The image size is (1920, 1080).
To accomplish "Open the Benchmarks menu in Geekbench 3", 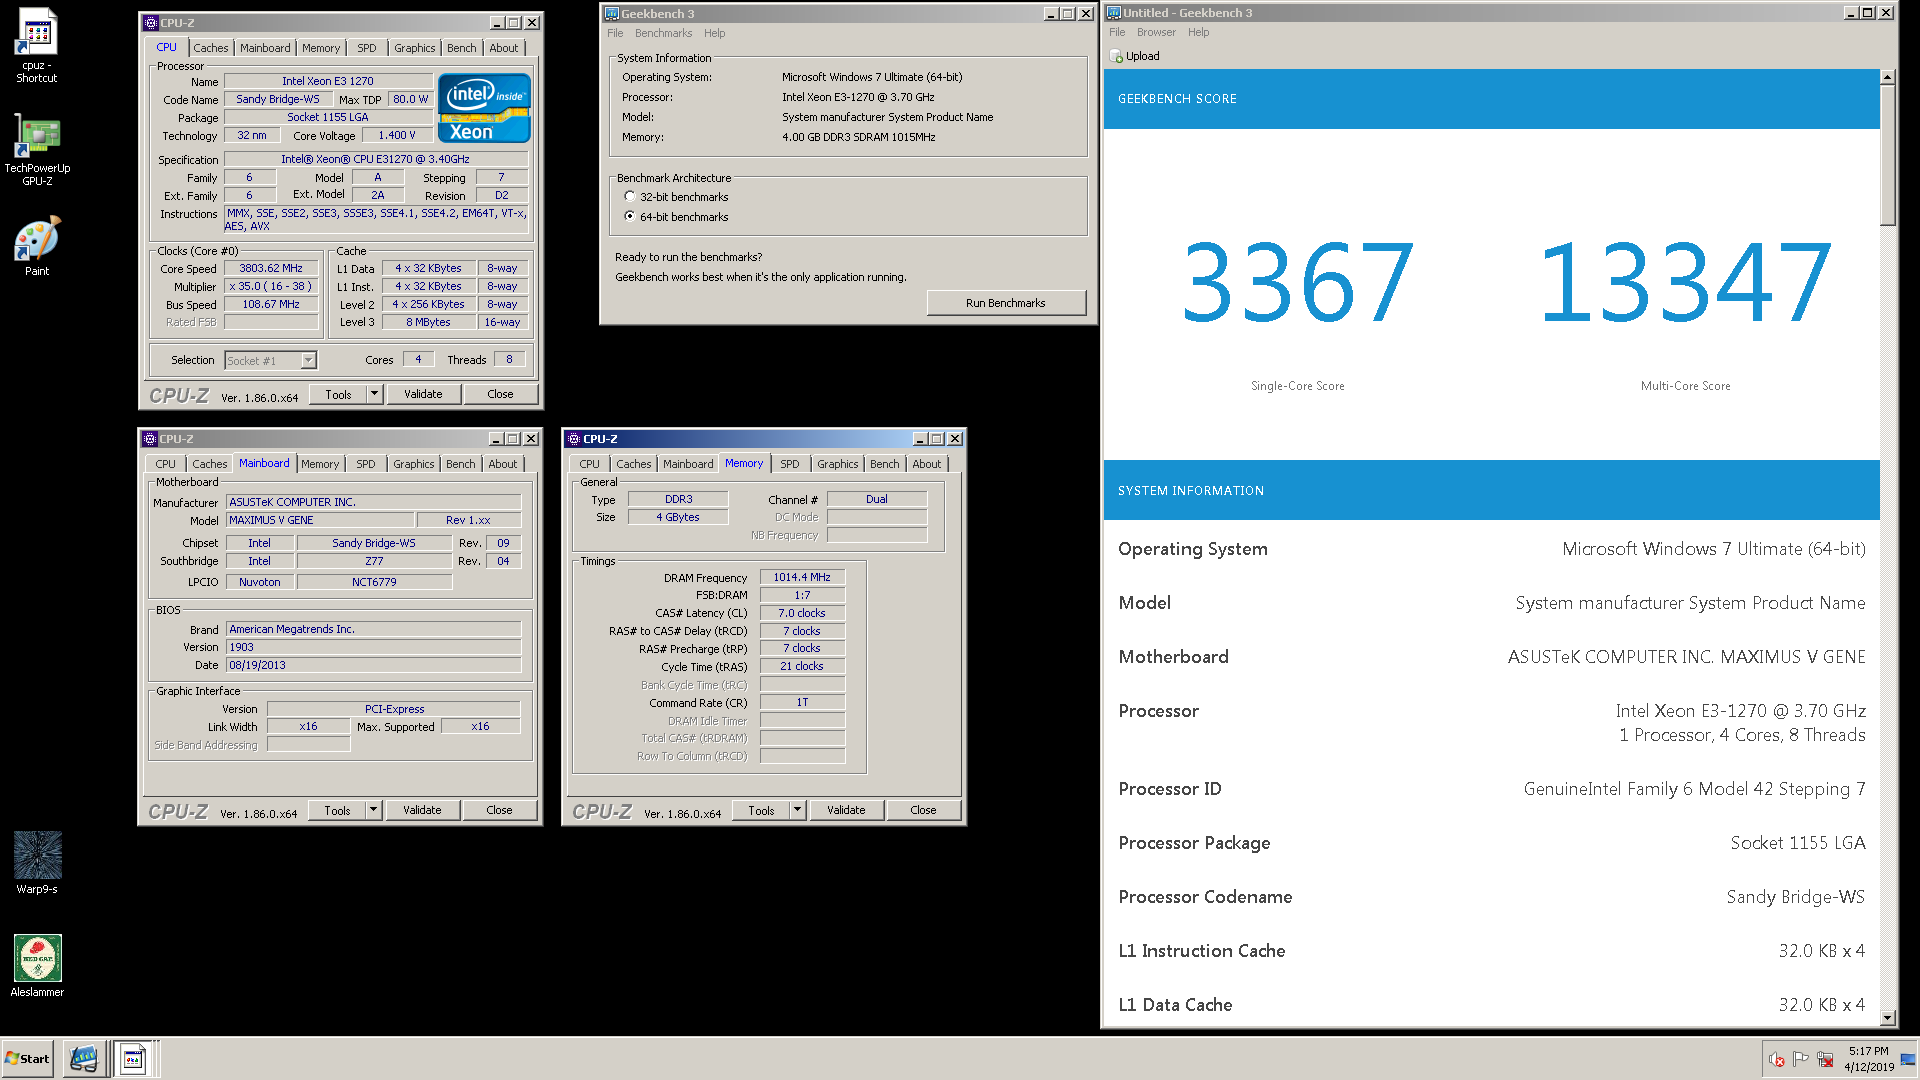I will pos(663,33).
